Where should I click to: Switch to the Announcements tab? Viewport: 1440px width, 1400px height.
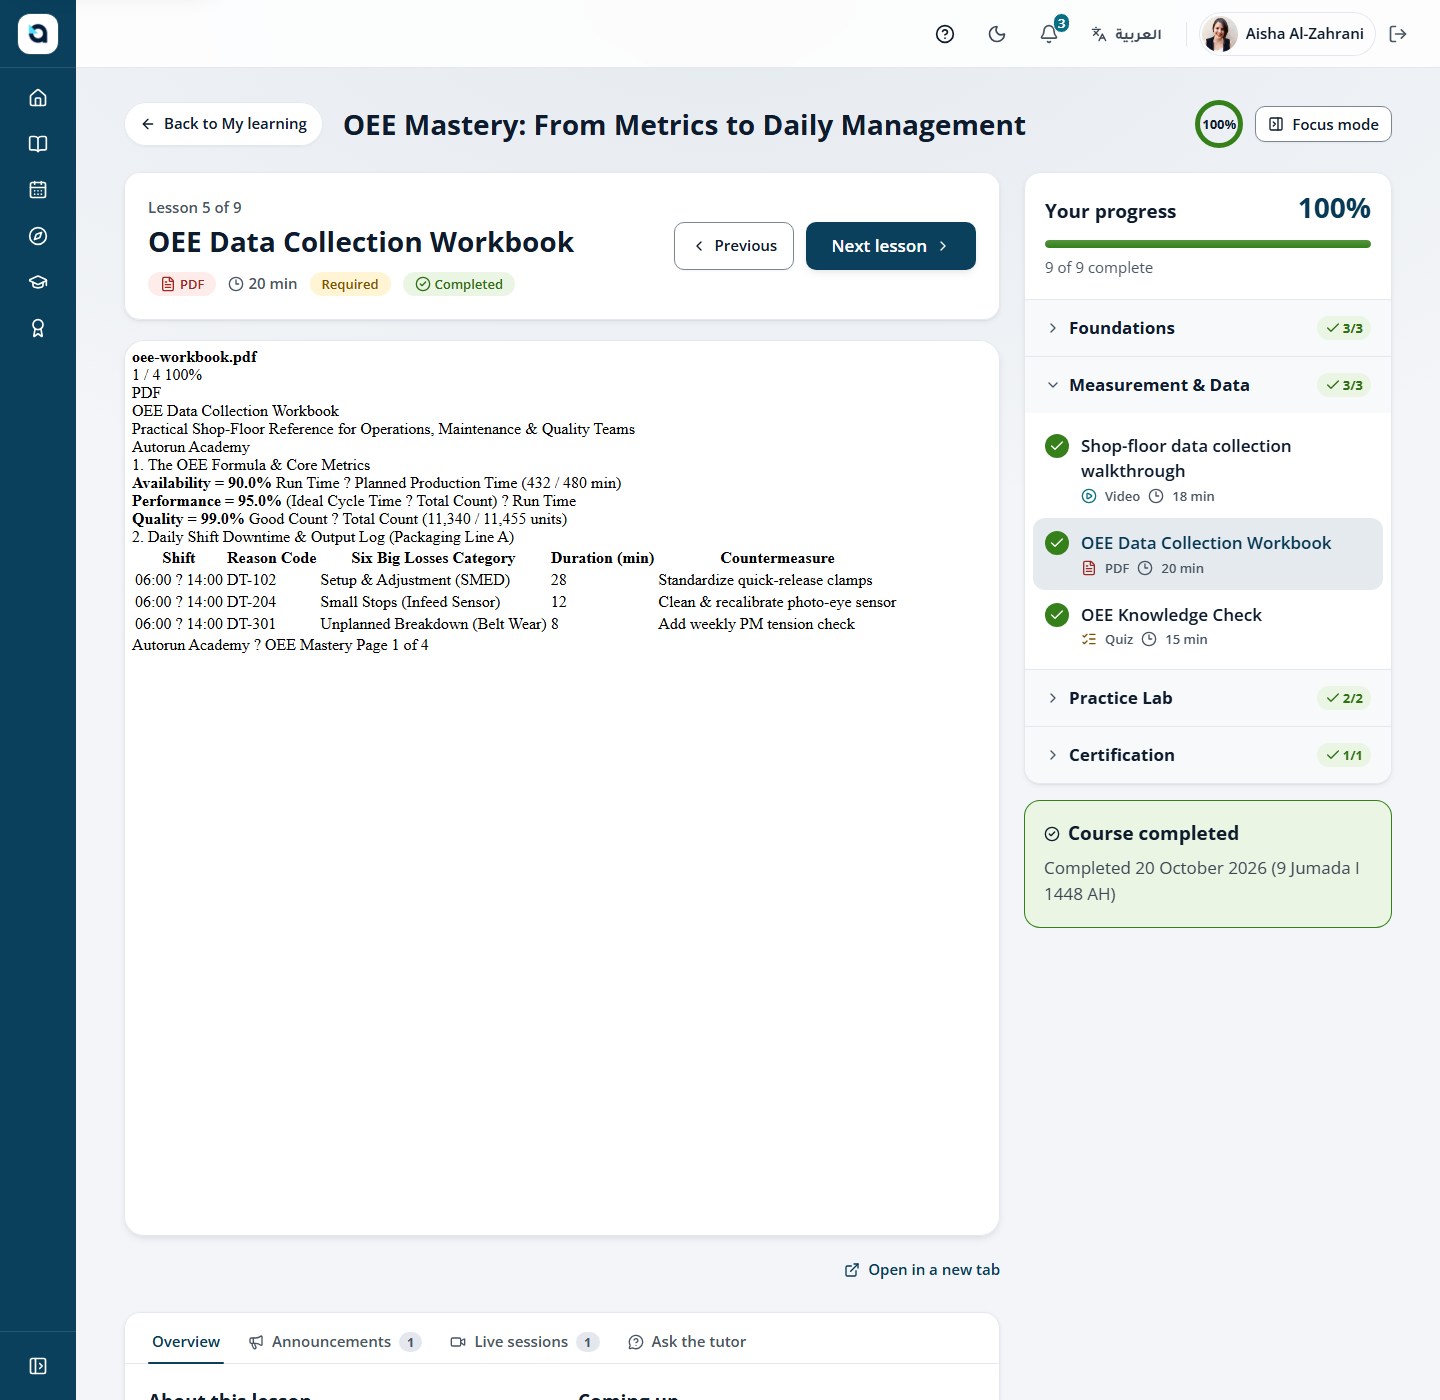point(335,1342)
